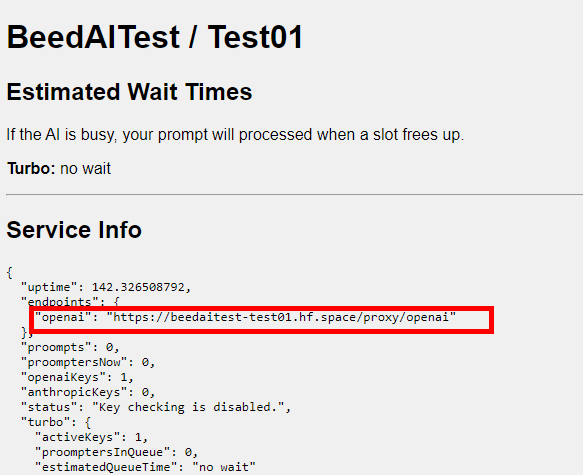This screenshot has width=583, height=475.
Task: Click the status text "Key checking is disabled."
Action: [188, 407]
